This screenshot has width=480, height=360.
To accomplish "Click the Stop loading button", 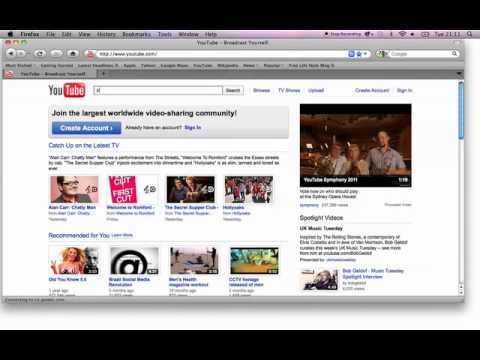I will coord(56,53).
